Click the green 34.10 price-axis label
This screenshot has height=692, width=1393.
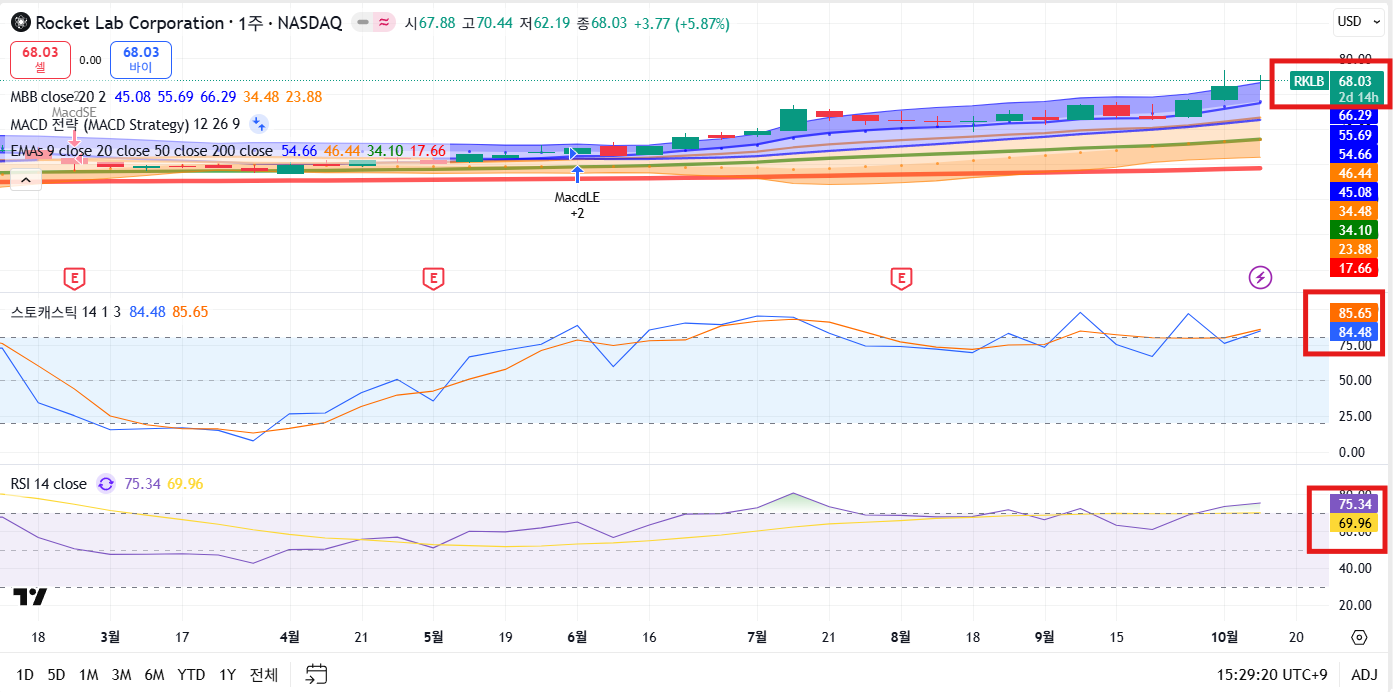1355,230
